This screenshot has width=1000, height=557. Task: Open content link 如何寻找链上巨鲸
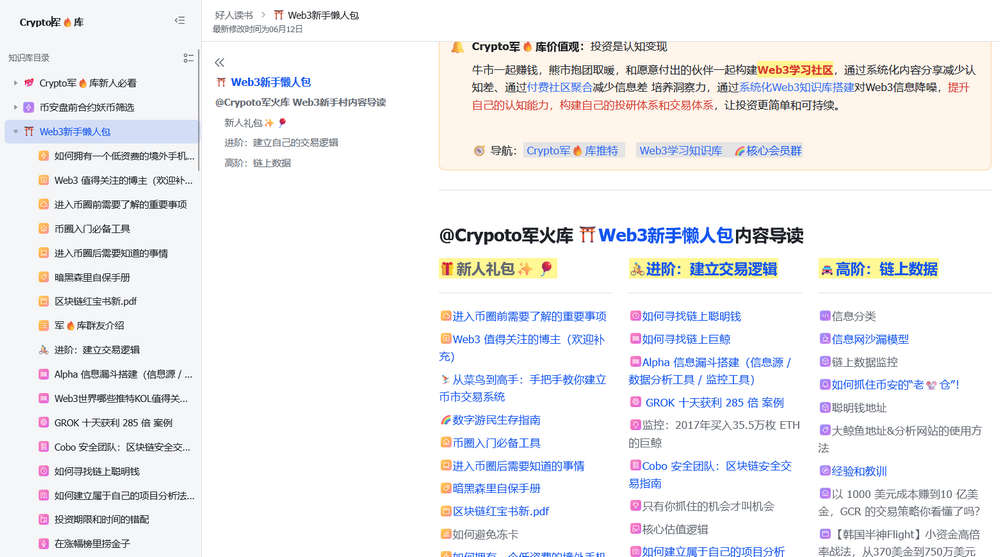686,339
